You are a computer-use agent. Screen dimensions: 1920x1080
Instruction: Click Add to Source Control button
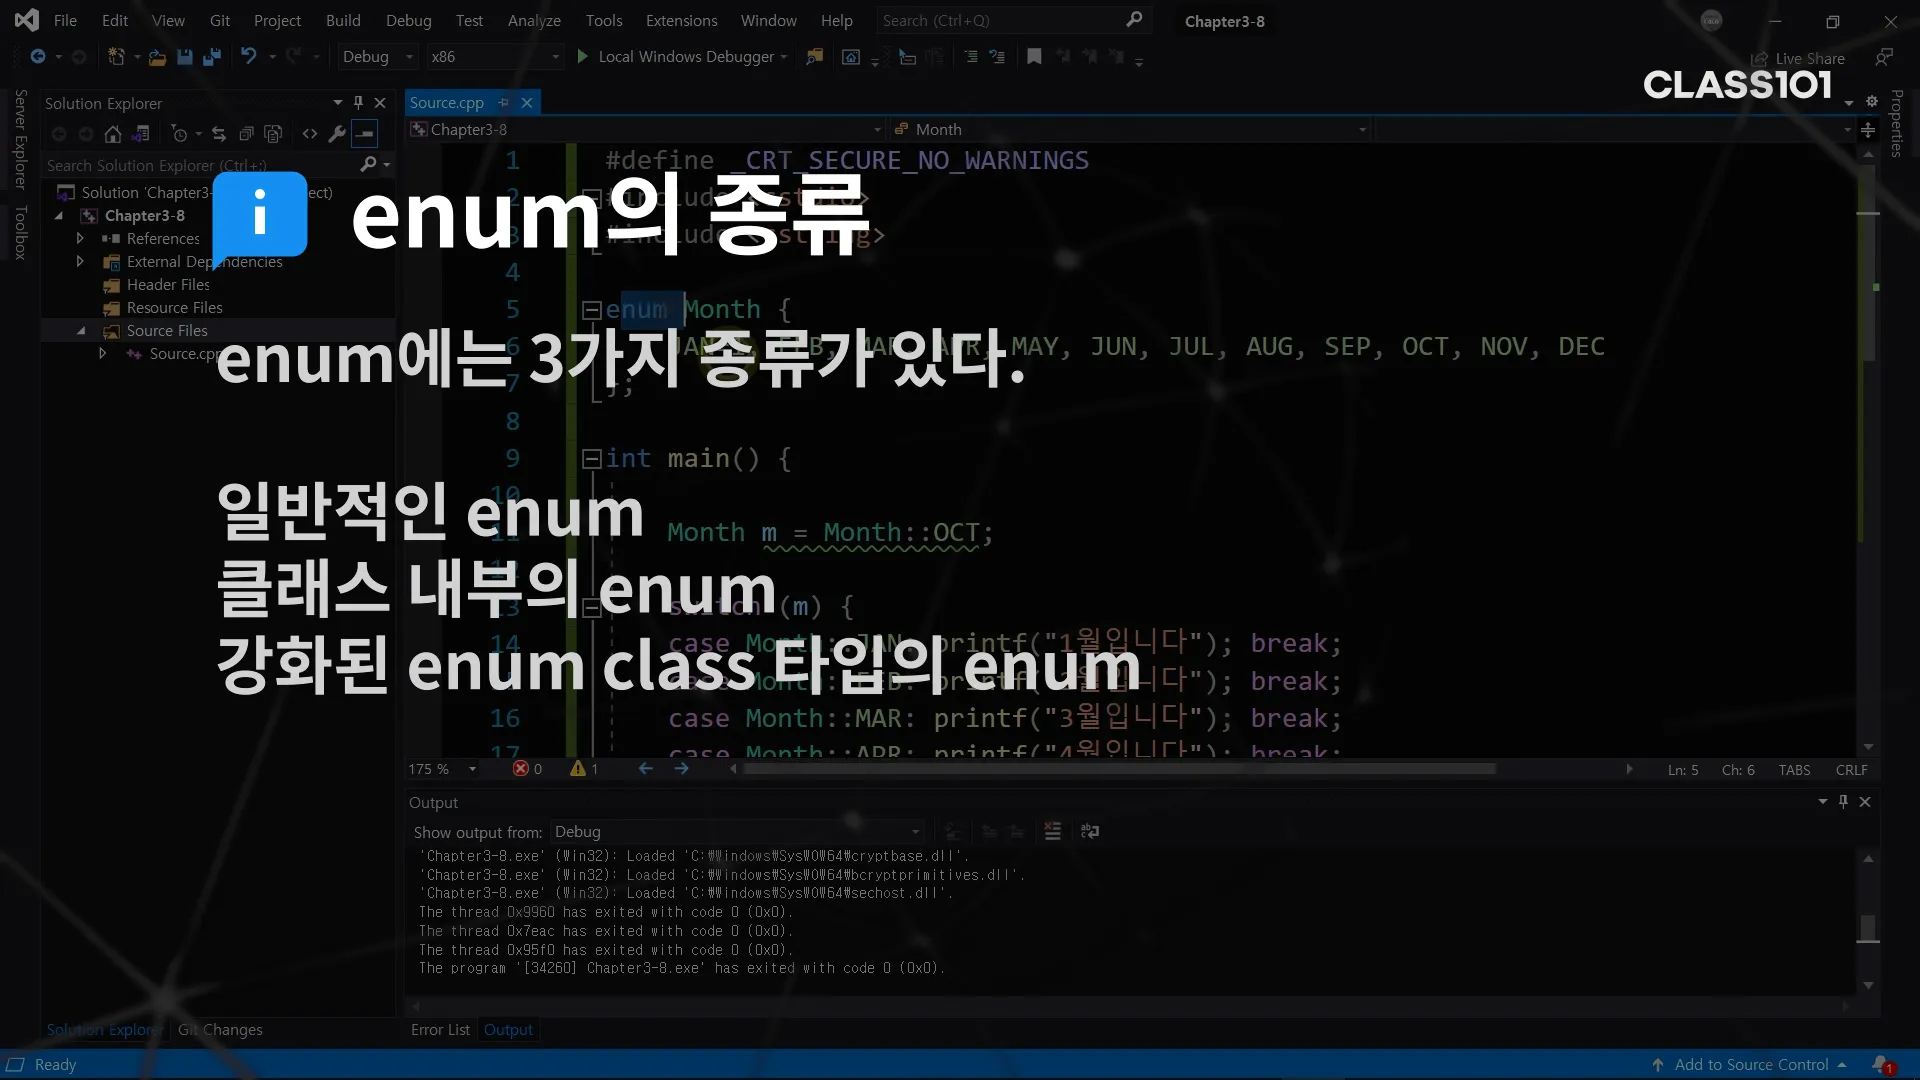1751,1065
